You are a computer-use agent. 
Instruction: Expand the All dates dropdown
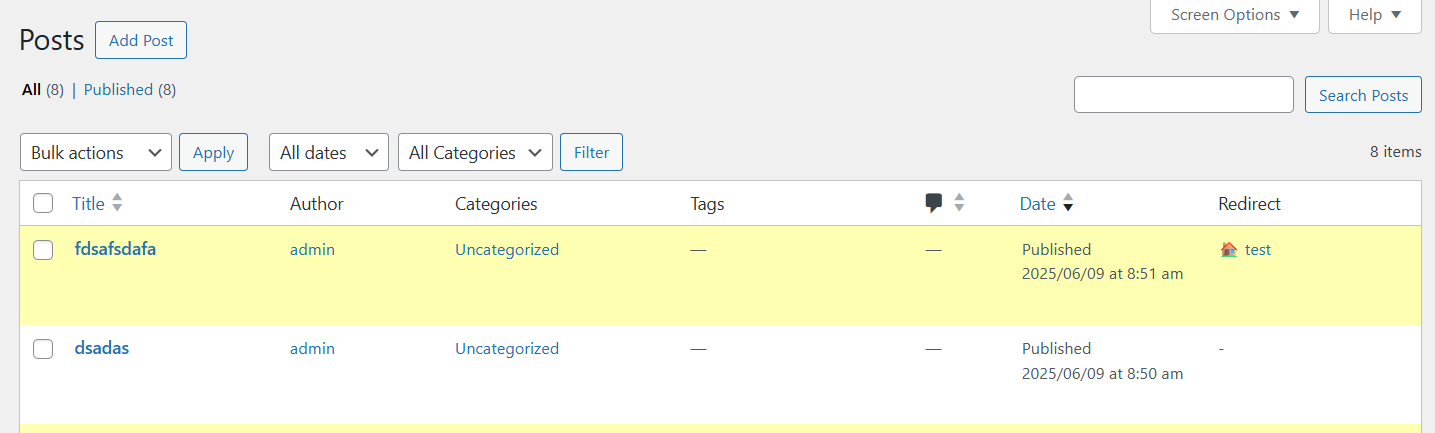pyautogui.click(x=328, y=152)
